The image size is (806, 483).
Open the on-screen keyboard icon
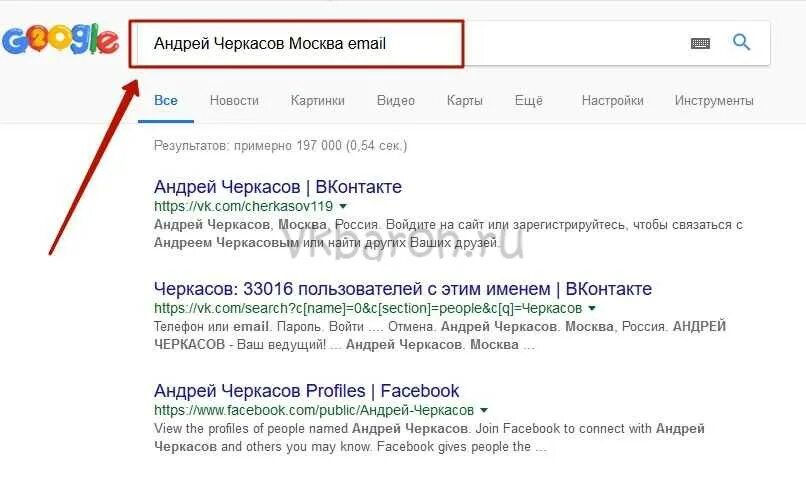700,43
